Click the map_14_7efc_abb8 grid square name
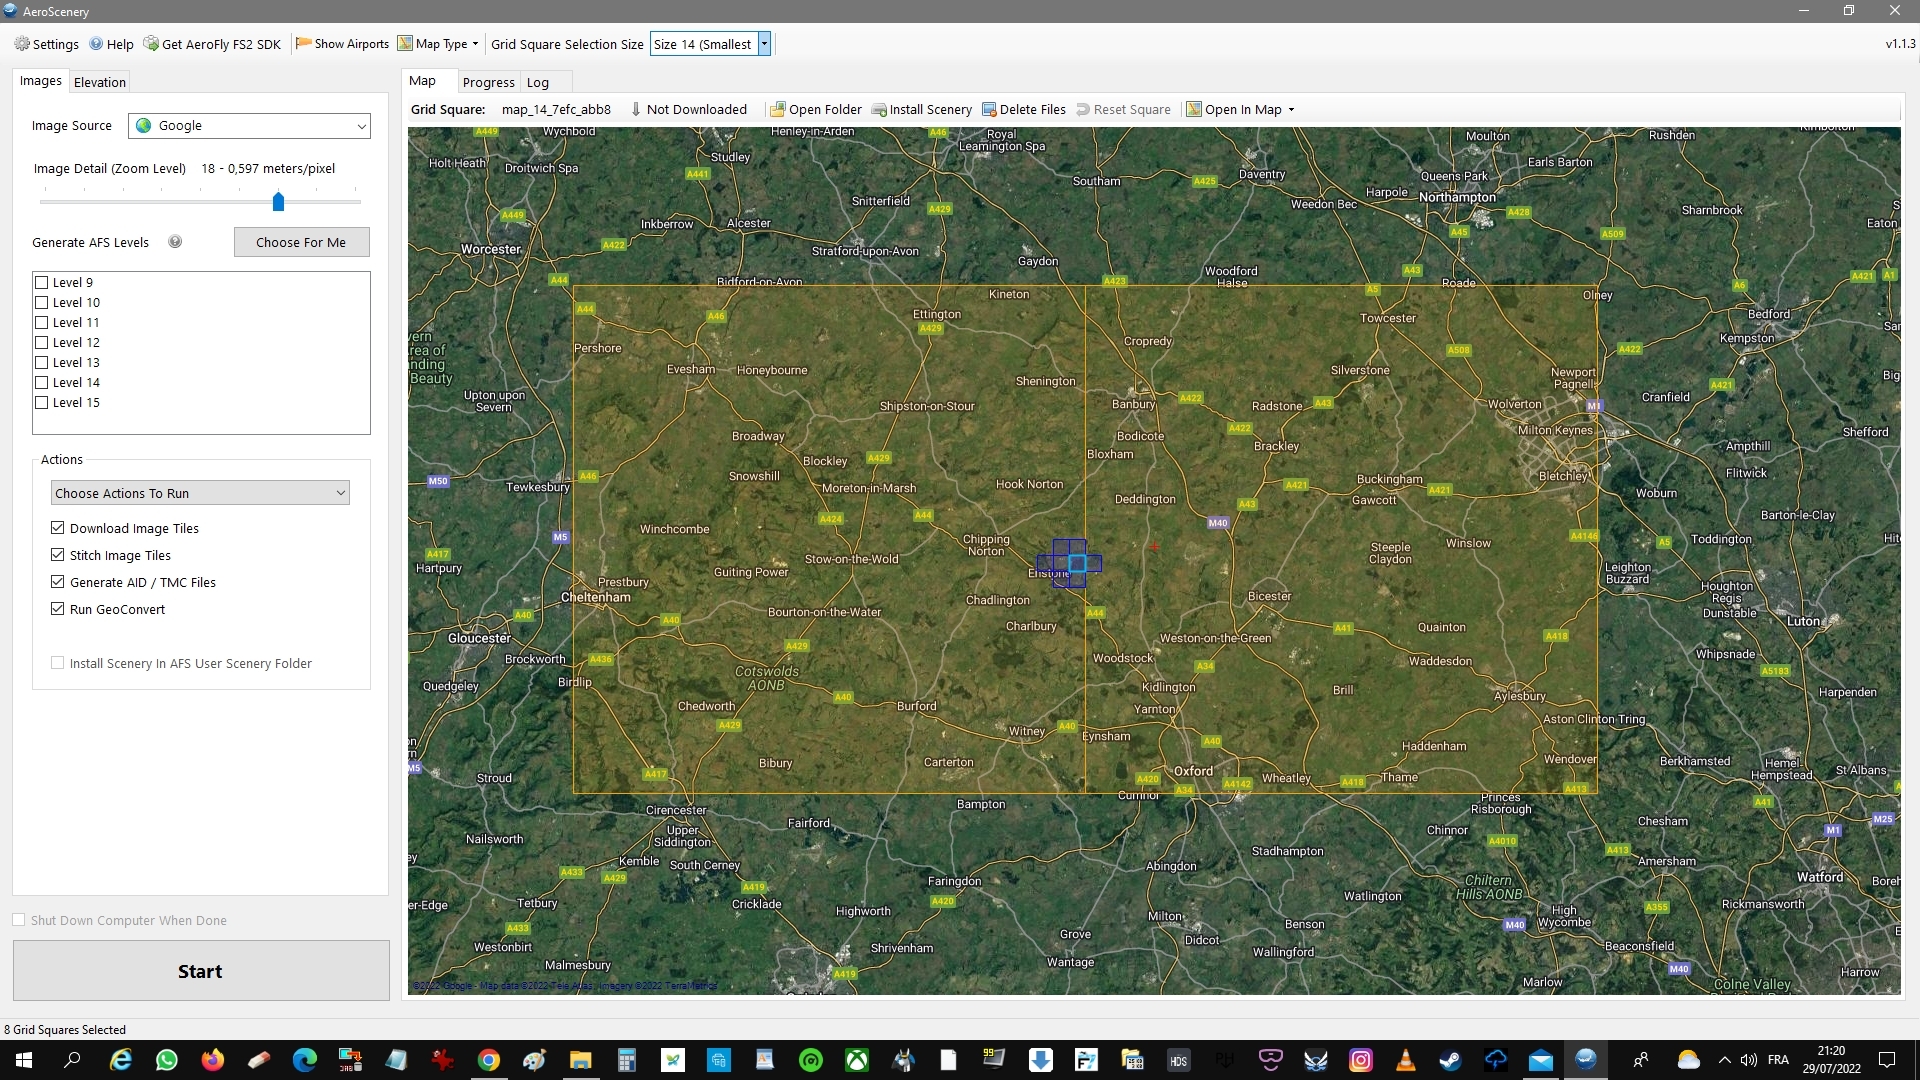The height and width of the screenshot is (1080, 1920). (556, 110)
